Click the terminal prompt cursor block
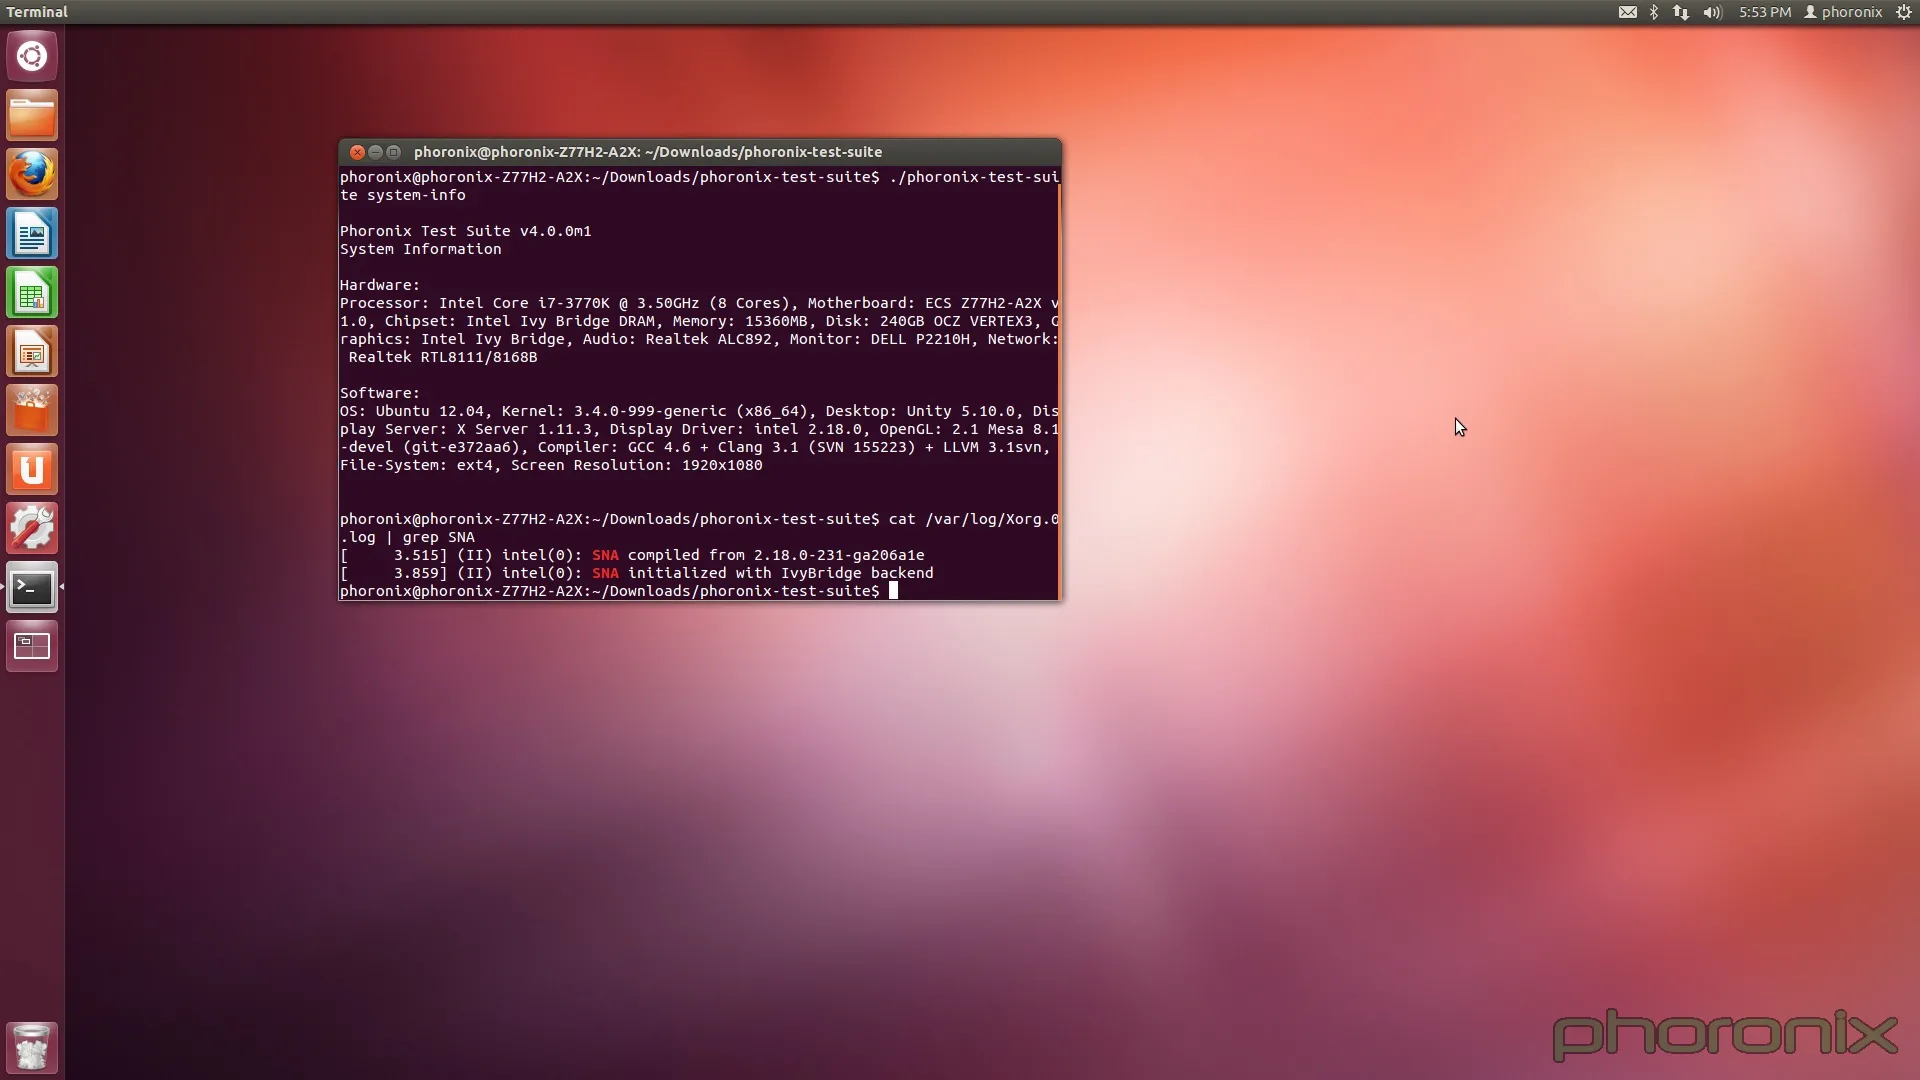1920x1080 pixels. pyautogui.click(x=893, y=591)
